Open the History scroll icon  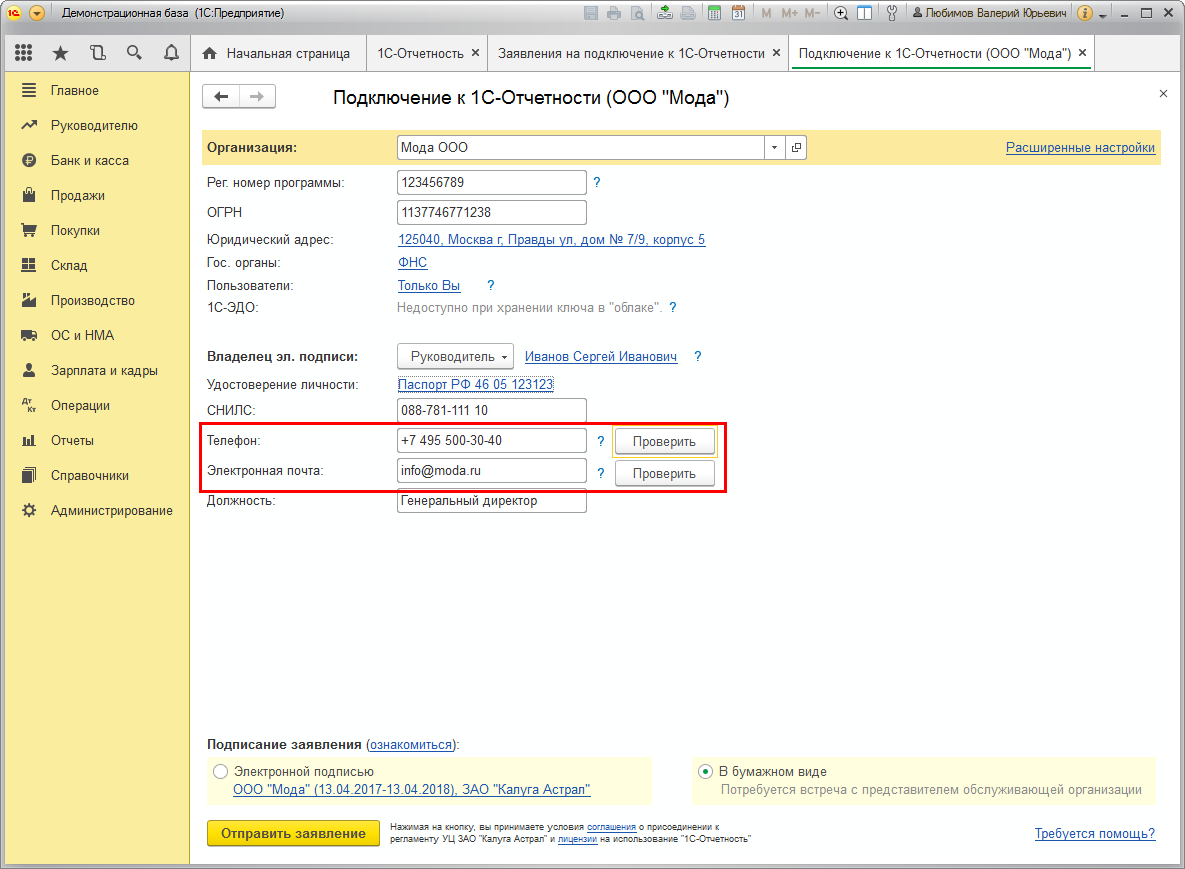point(97,53)
